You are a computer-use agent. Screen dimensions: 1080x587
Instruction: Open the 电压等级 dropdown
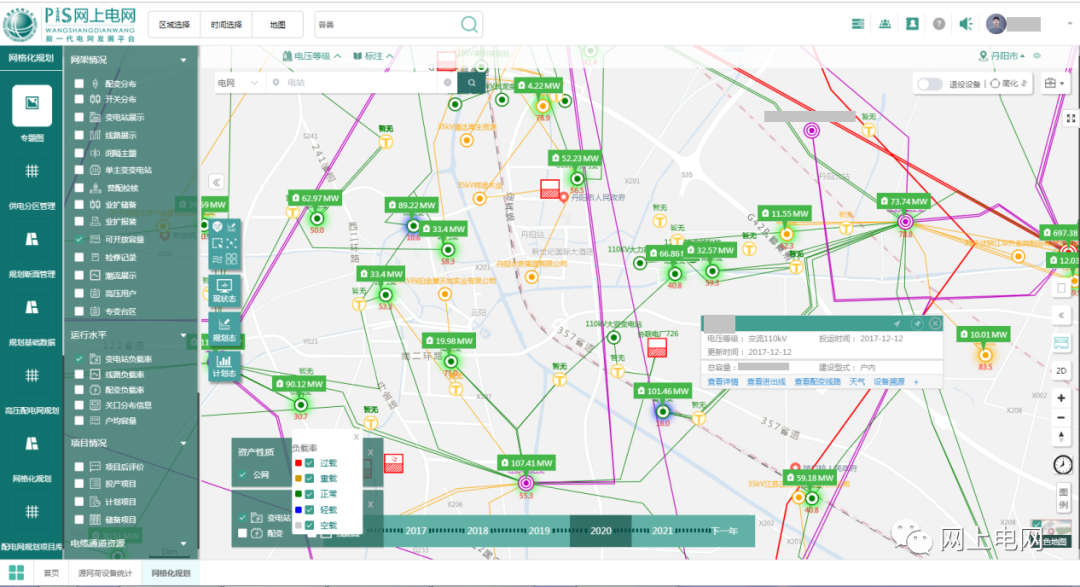tap(312, 56)
